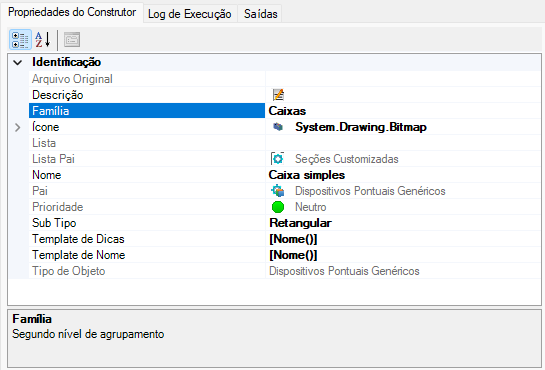This screenshot has height=370, width=545.
Task: Sort properties alphabetically A-Z icon
Action: [43, 40]
